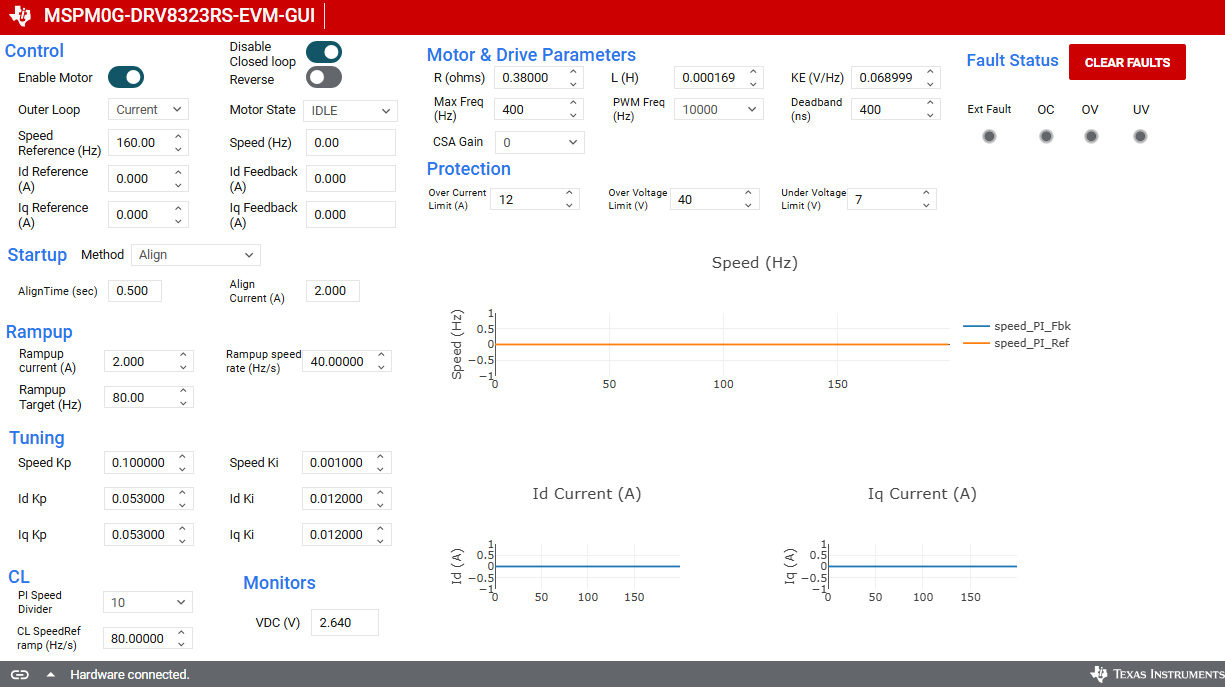Open the Outer Loop dropdown
Screen dimensions: 1225x687
click(x=148, y=110)
